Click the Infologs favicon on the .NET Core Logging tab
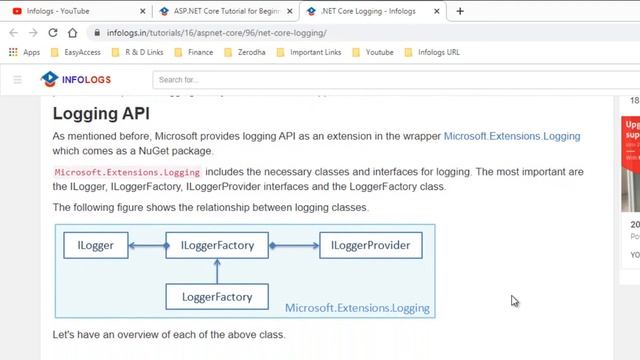This screenshot has height=360, width=640. pos(311,11)
